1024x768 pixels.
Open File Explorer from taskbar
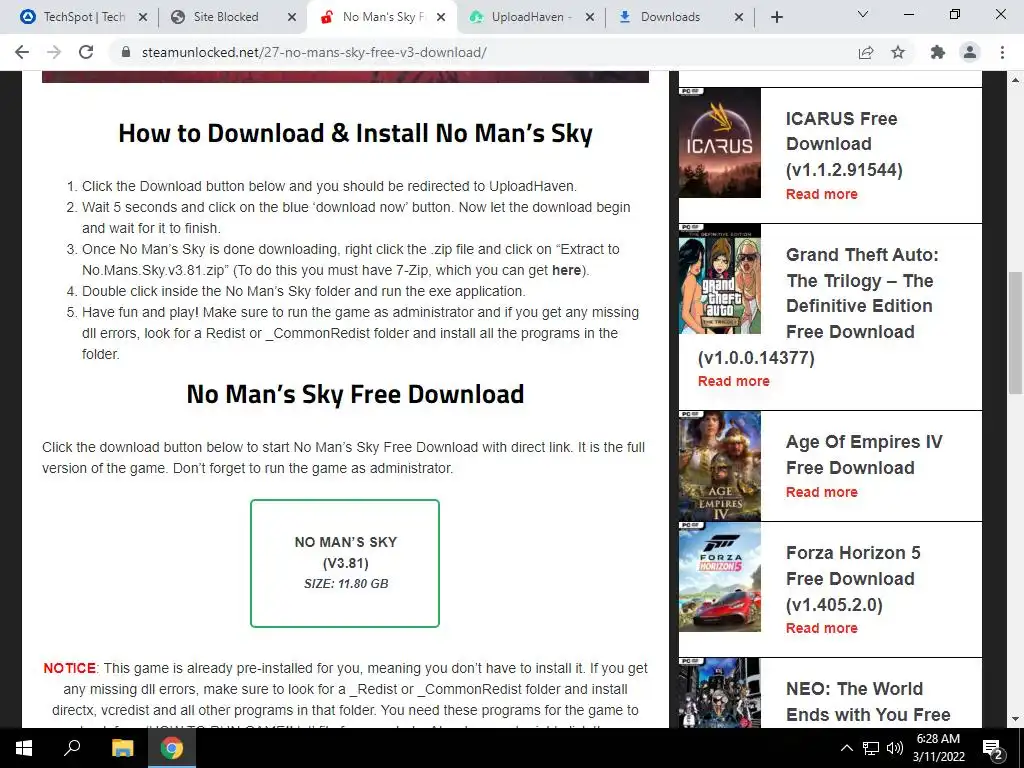(122, 748)
